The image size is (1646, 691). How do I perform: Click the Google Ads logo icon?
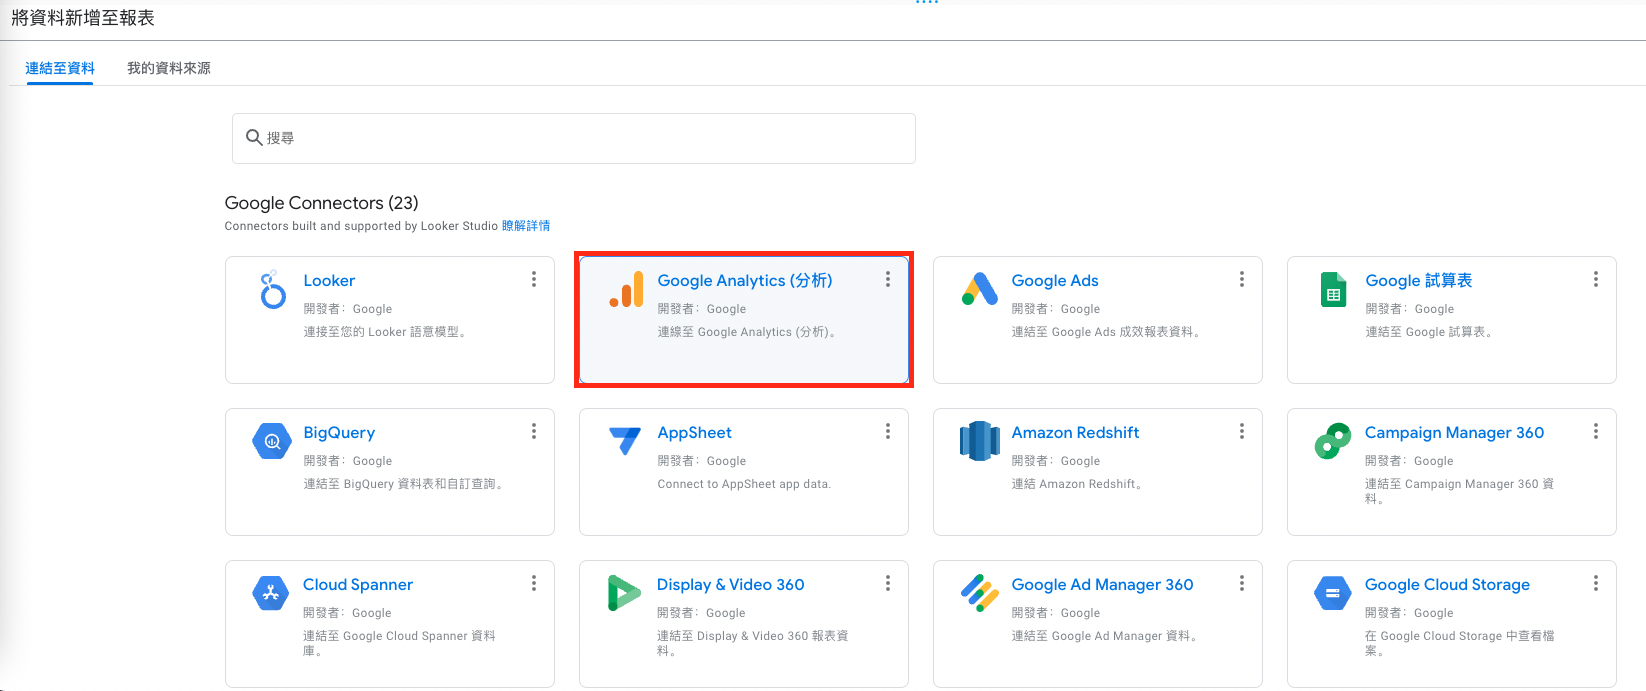coord(980,289)
